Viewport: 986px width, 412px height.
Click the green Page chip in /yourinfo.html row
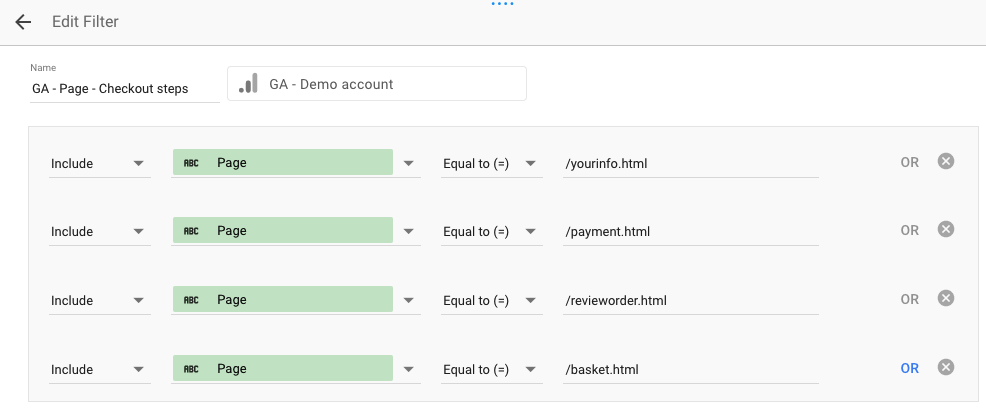[x=283, y=162]
